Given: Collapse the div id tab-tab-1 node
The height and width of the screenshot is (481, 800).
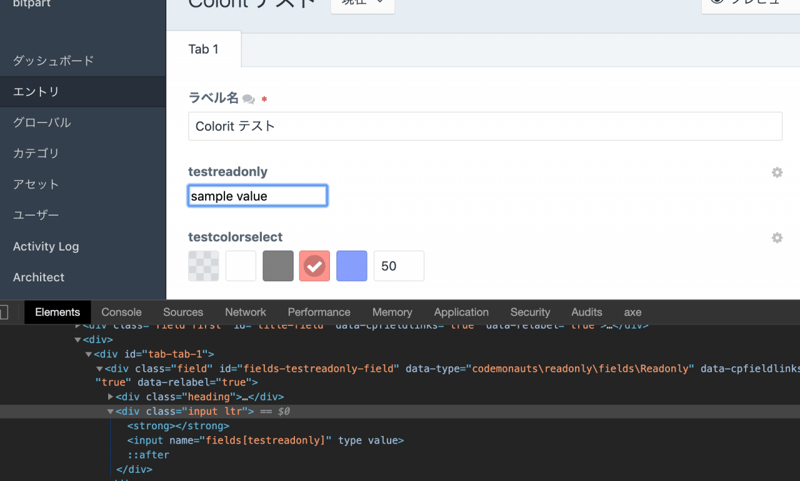Looking at the screenshot, I should coord(88,354).
